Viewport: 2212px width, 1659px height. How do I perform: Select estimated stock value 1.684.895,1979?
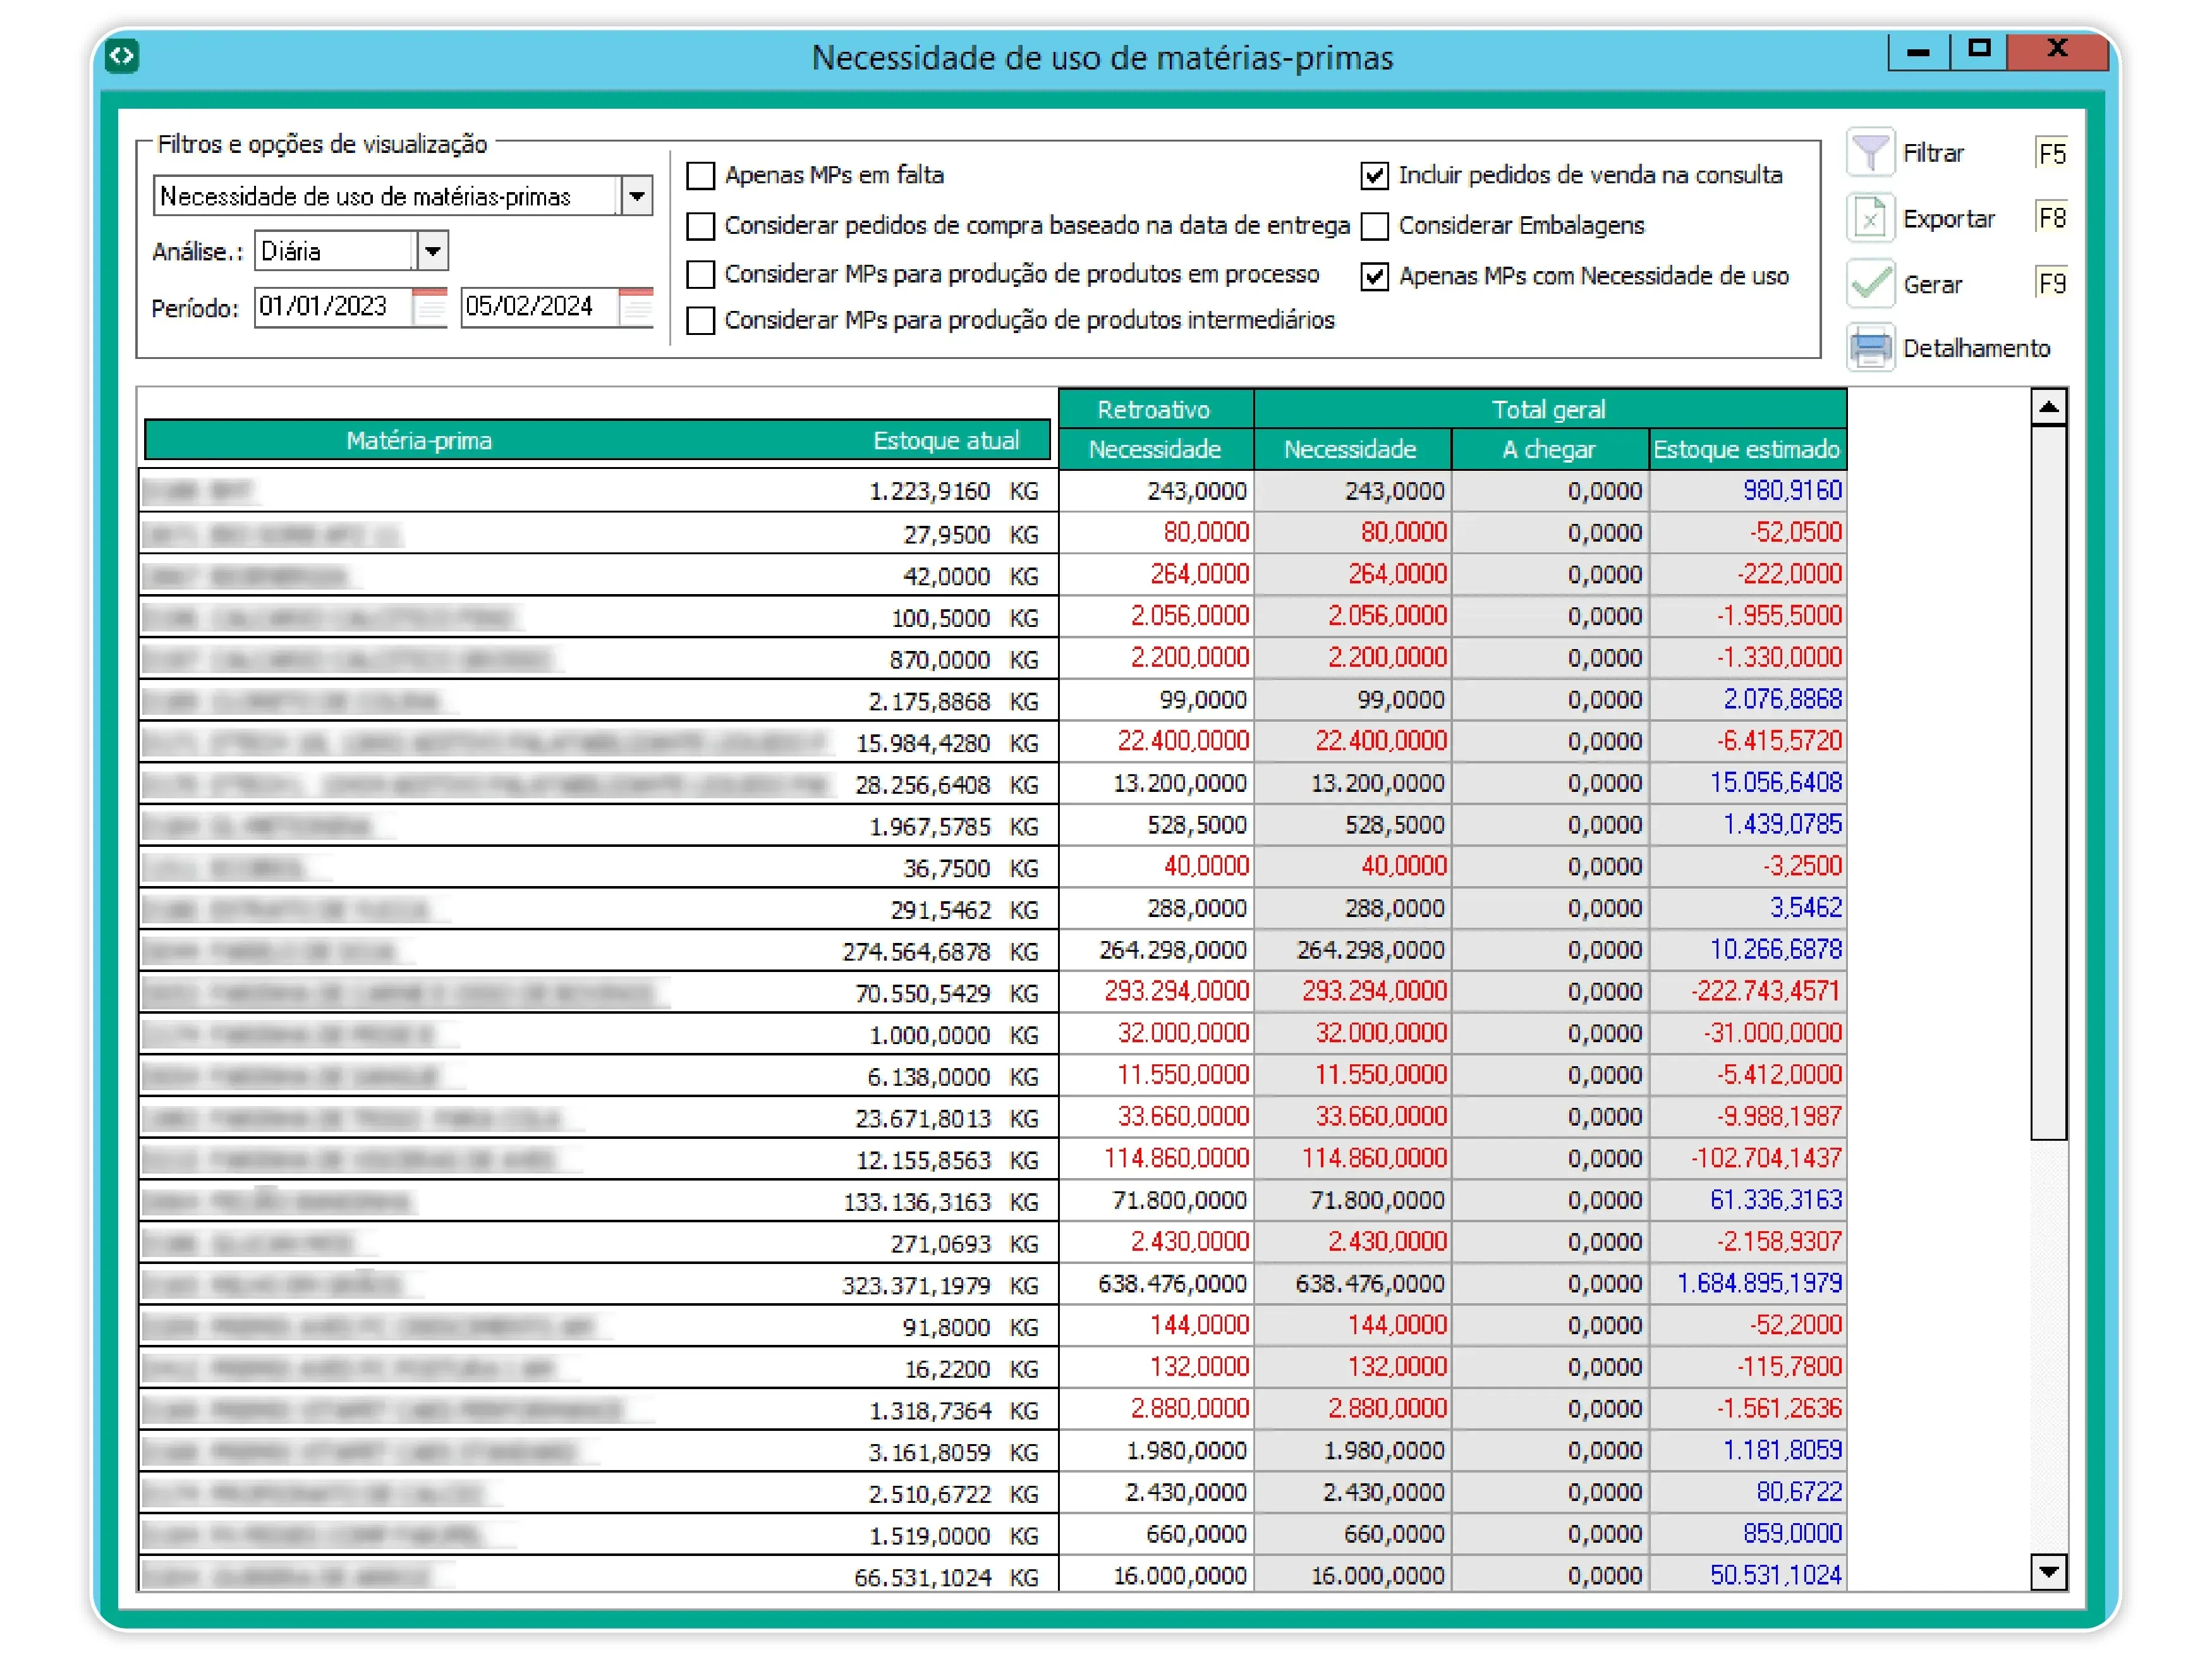click(x=1759, y=1284)
